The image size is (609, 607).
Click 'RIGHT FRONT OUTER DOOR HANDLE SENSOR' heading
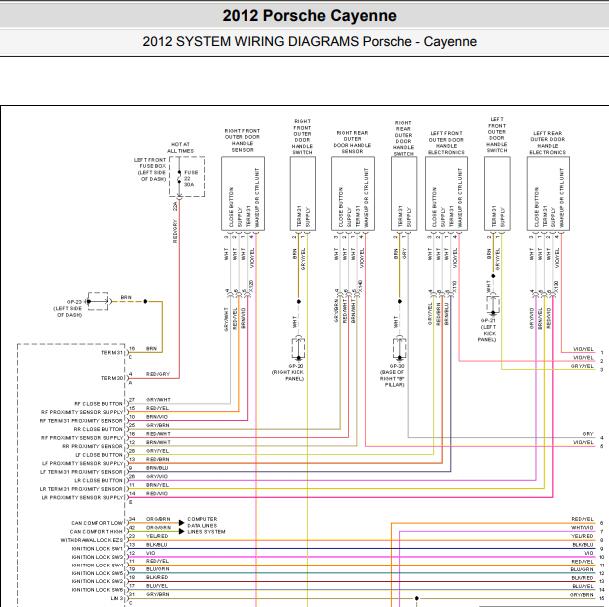(x=242, y=140)
